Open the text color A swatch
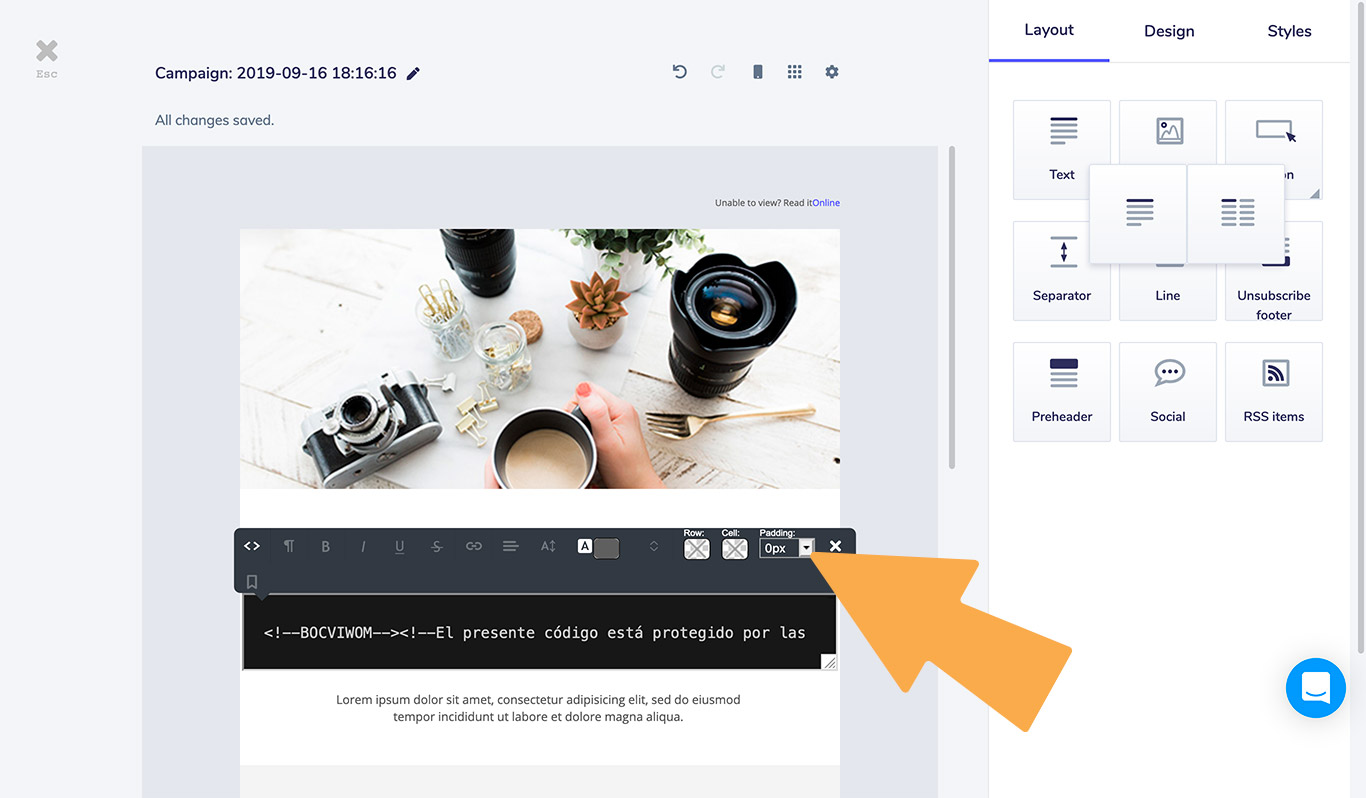Screen dimensions: 1366x798 pos(585,546)
